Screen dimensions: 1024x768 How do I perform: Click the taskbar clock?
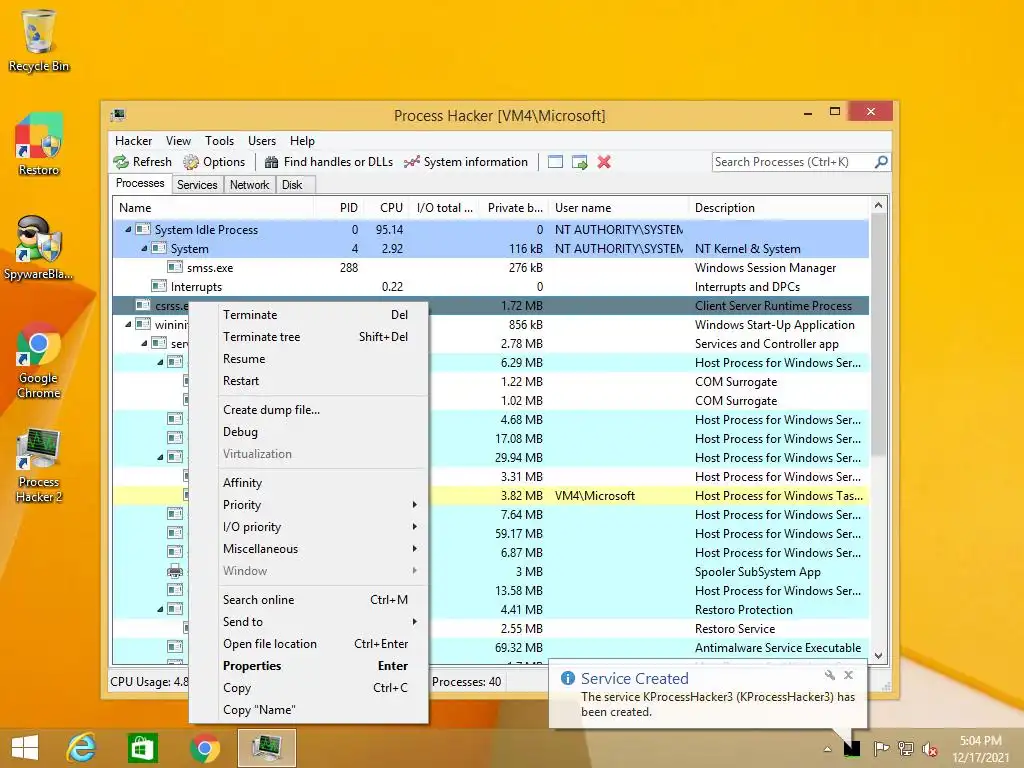980,748
